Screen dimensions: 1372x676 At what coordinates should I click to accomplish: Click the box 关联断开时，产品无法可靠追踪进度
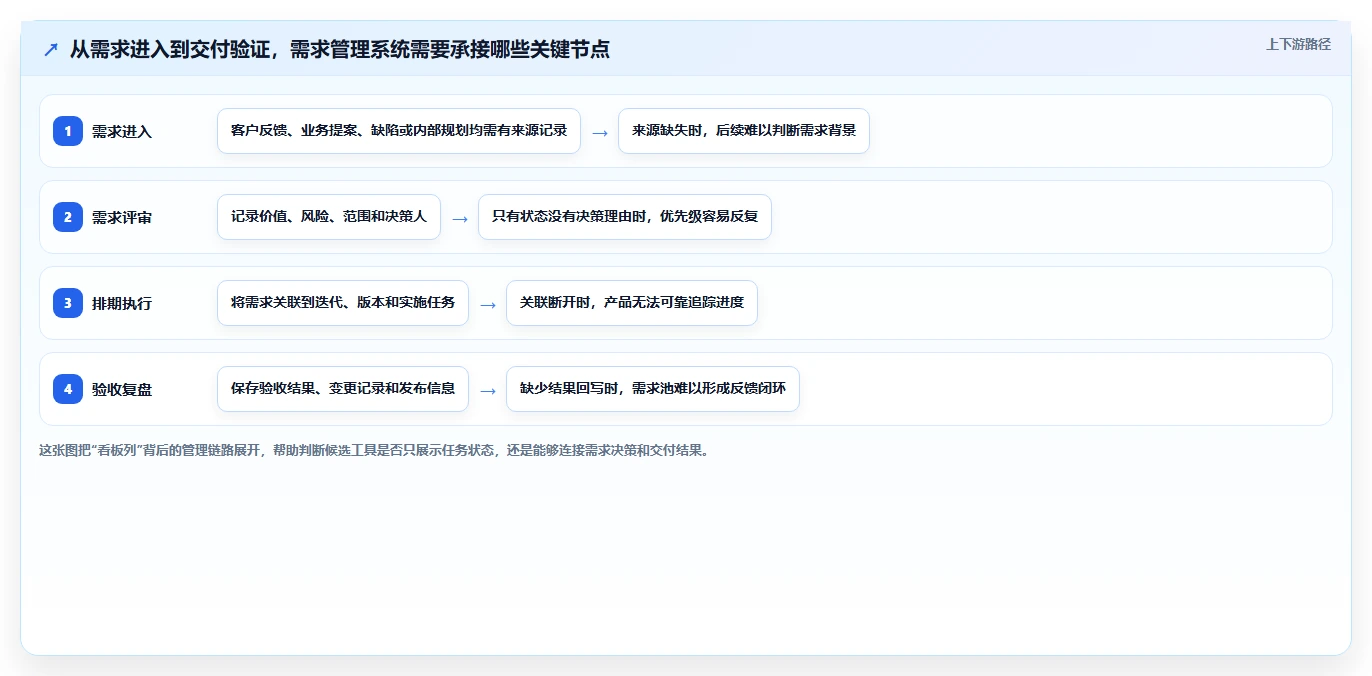pyautogui.click(x=632, y=303)
